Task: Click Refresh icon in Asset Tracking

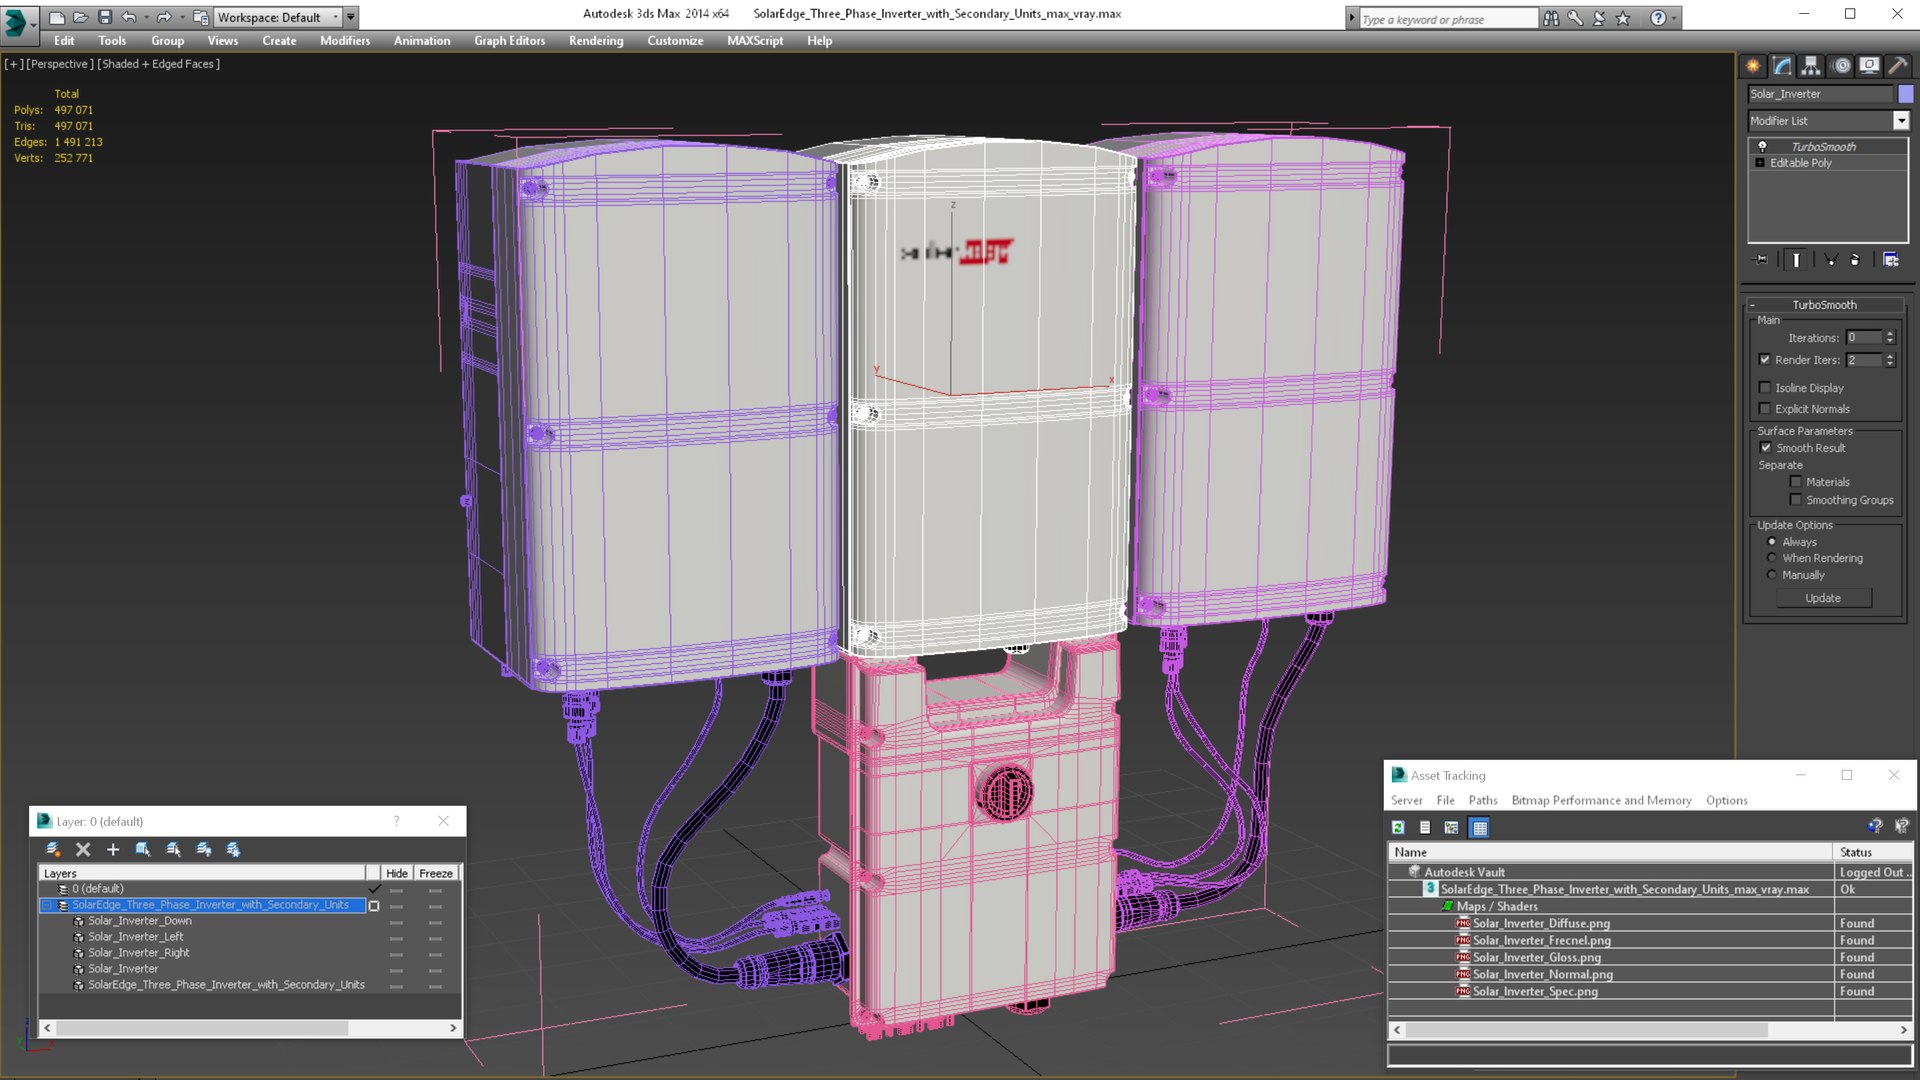Action: coord(1398,827)
